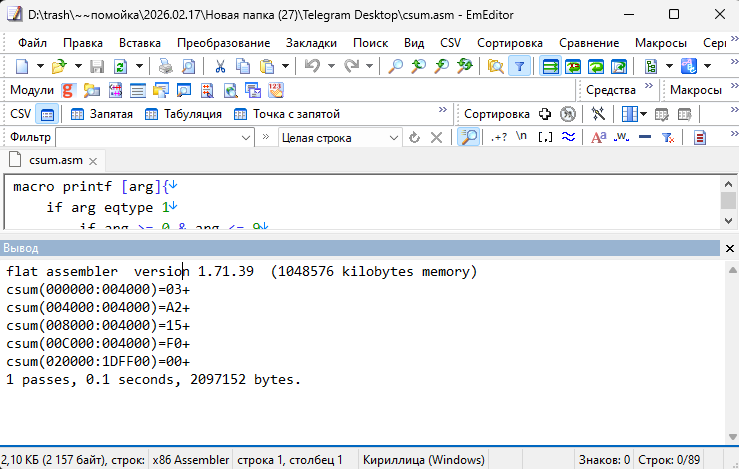Click the Find magnifier icon in toolbar
The height and width of the screenshot is (469, 739).
tap(396, 67)
